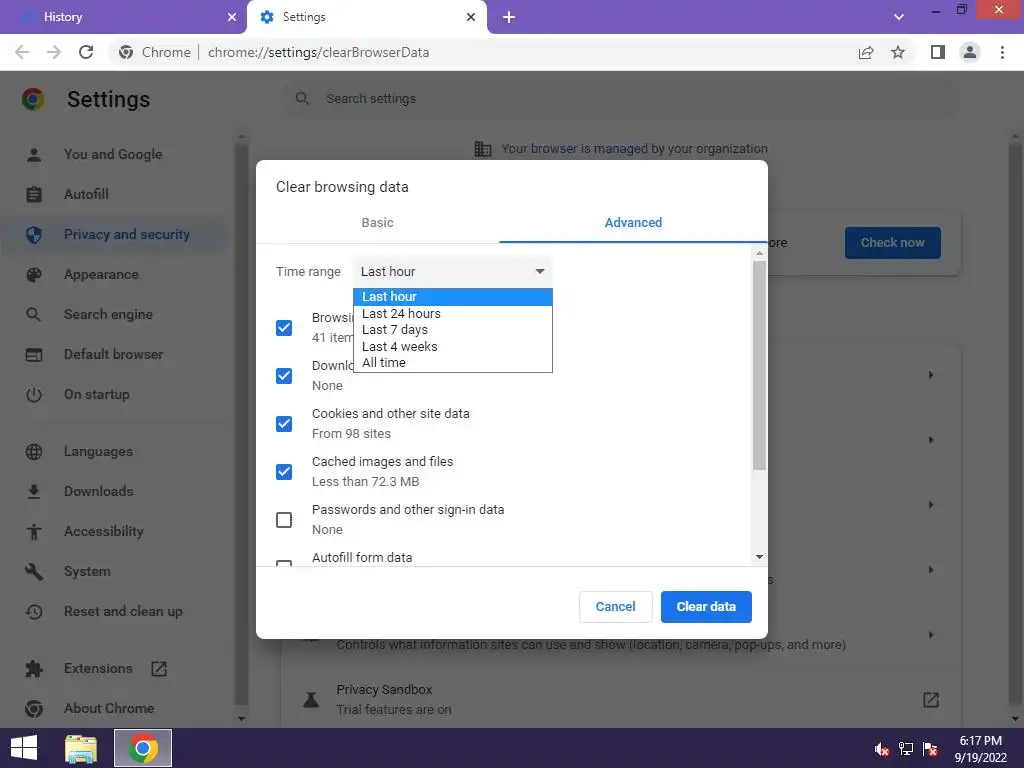This screenshot has width=1024, height=768.
Task: Click the Search settings field
Action: tap(620, 99)
